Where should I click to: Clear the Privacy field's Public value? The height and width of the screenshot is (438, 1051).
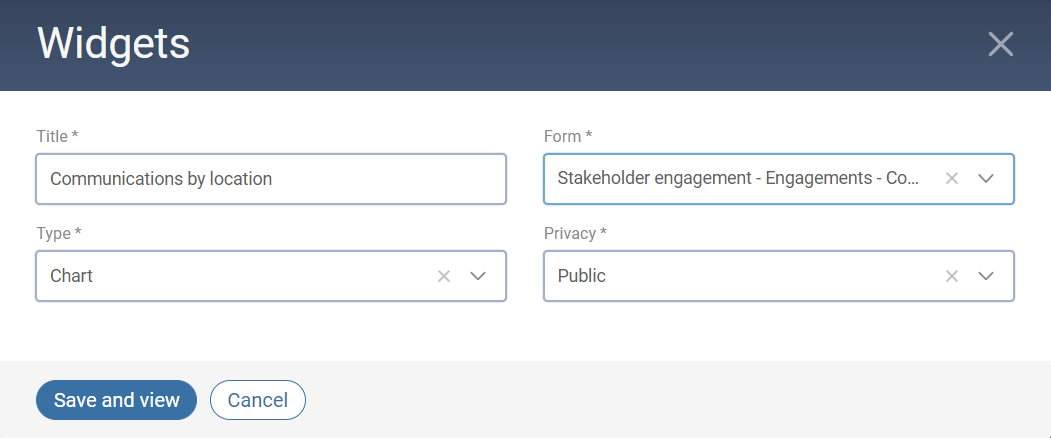(x=952, y=276)
